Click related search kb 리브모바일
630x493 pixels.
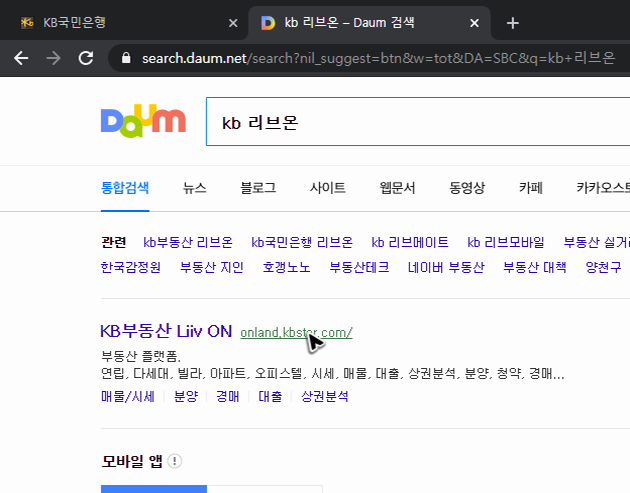pyautogui.click(x=506, y=242)
